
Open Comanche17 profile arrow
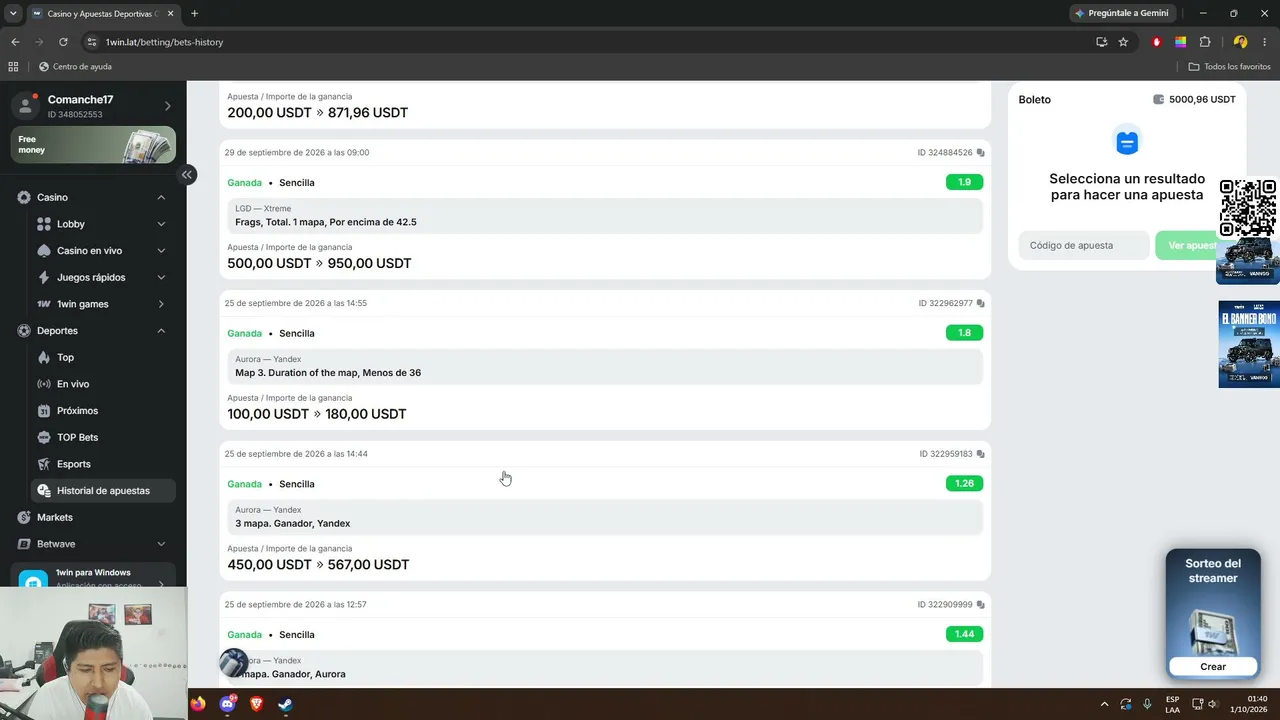pyautogui.click(x=167, y=106)
